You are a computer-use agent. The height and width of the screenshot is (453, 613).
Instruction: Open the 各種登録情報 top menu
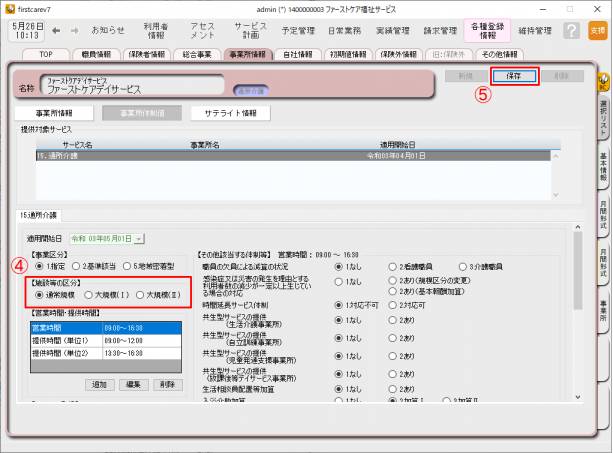(x=488, y=31)
